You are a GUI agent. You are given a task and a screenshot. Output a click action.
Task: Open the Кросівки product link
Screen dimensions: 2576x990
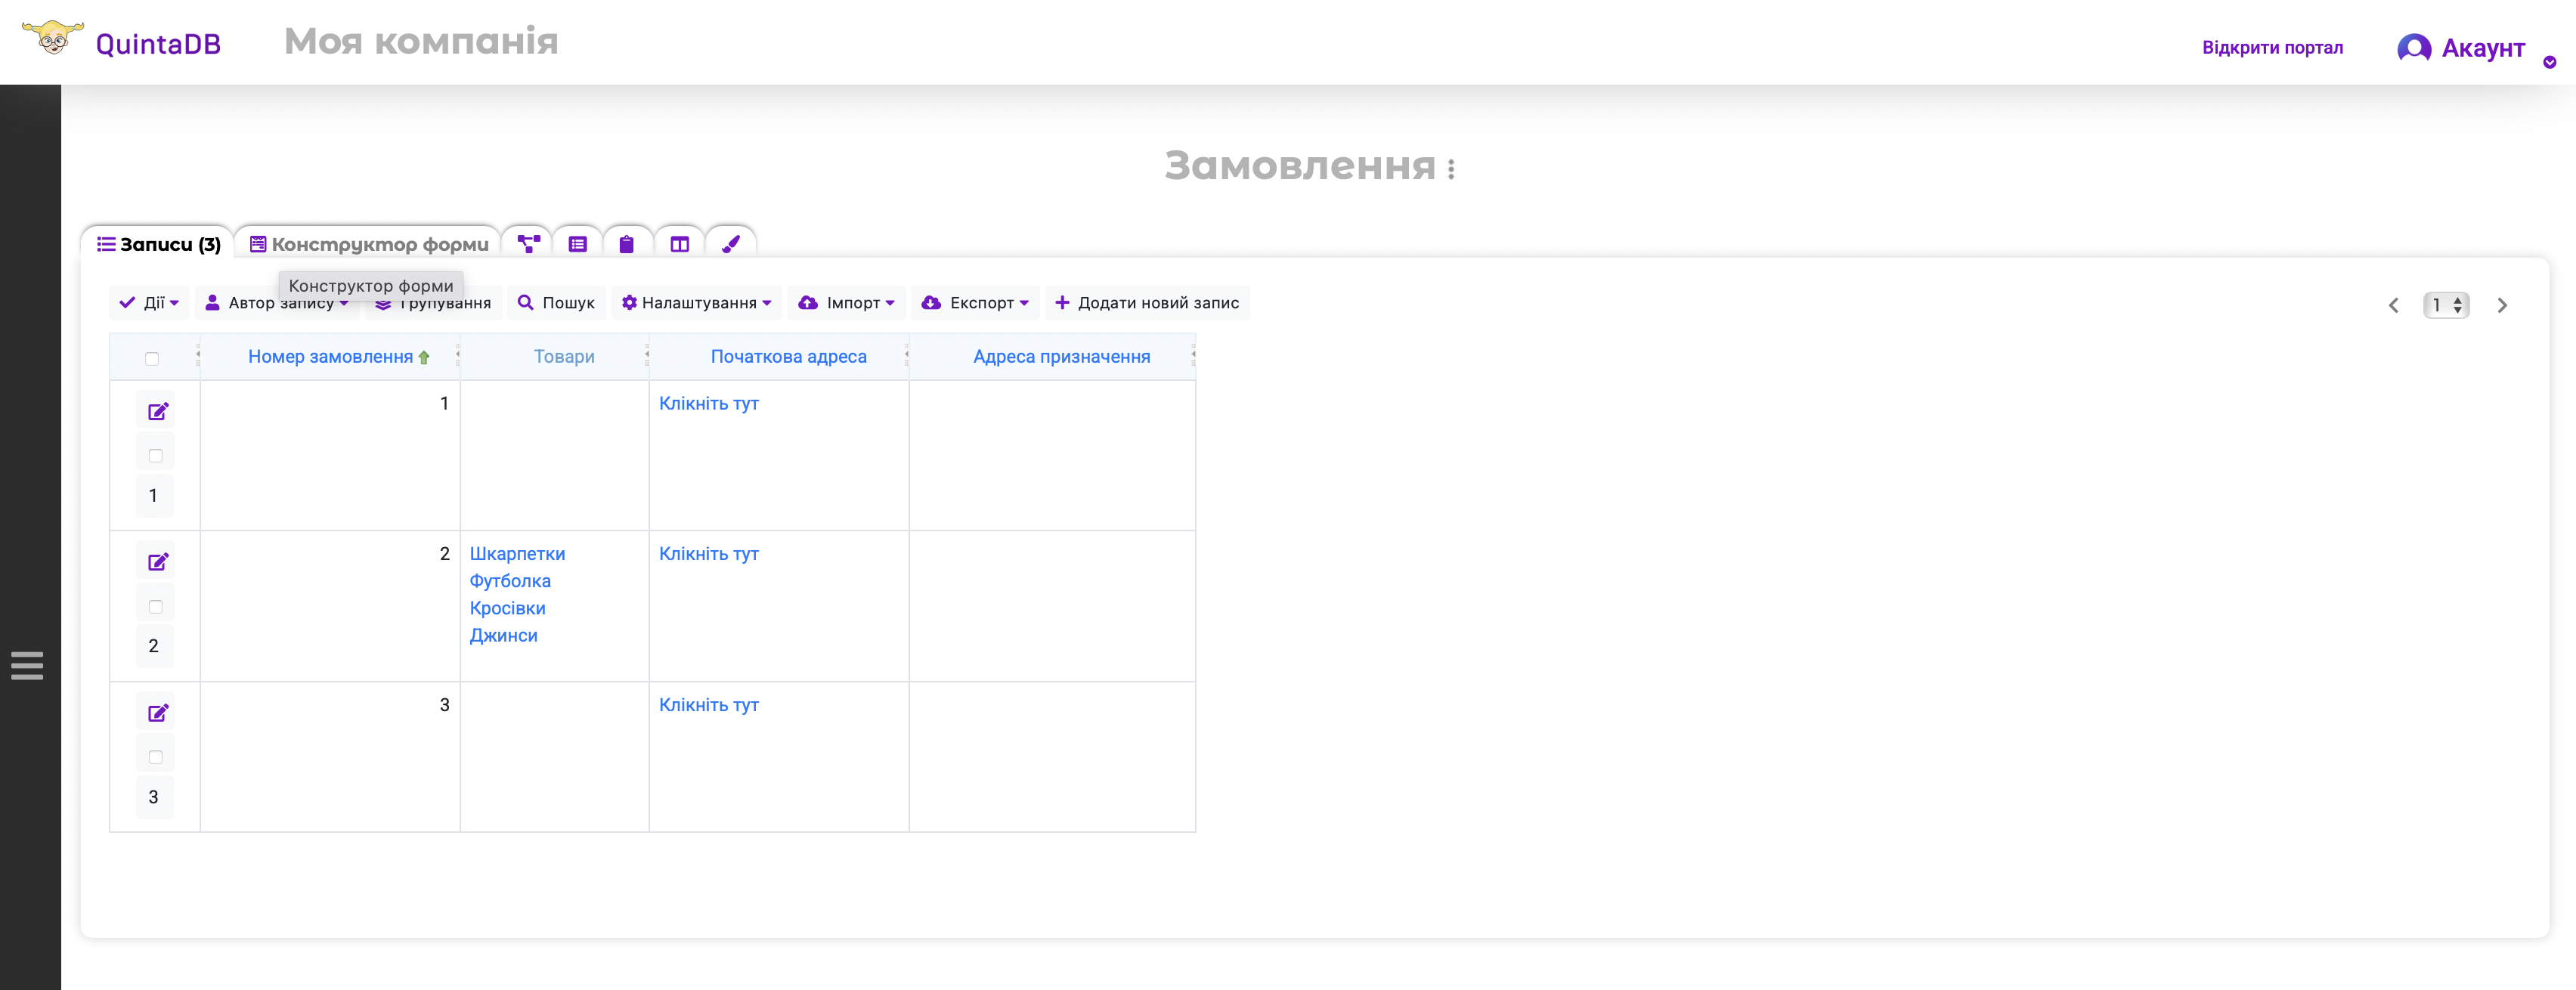coord(507,608)
